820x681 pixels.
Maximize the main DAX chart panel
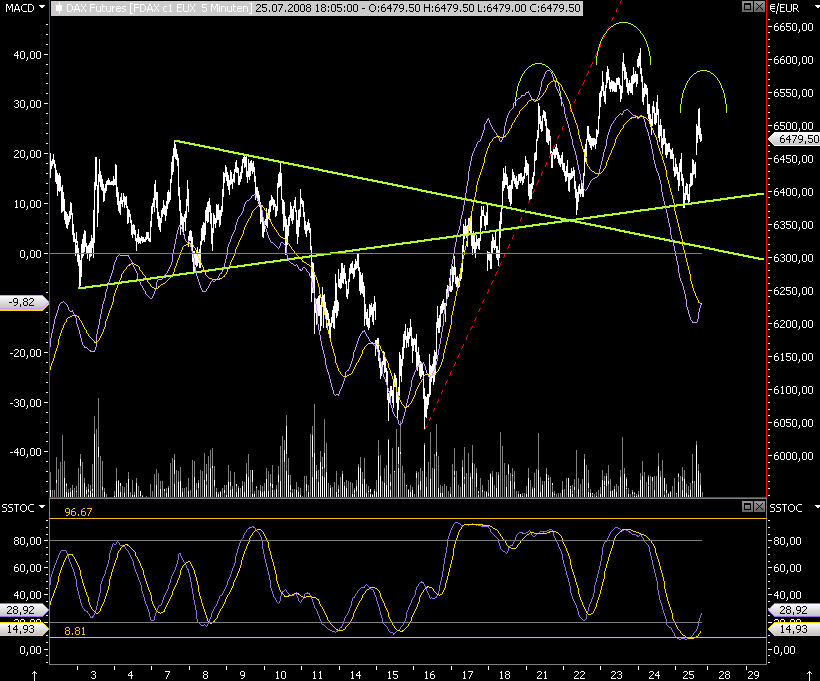click(x=748, y=7)
